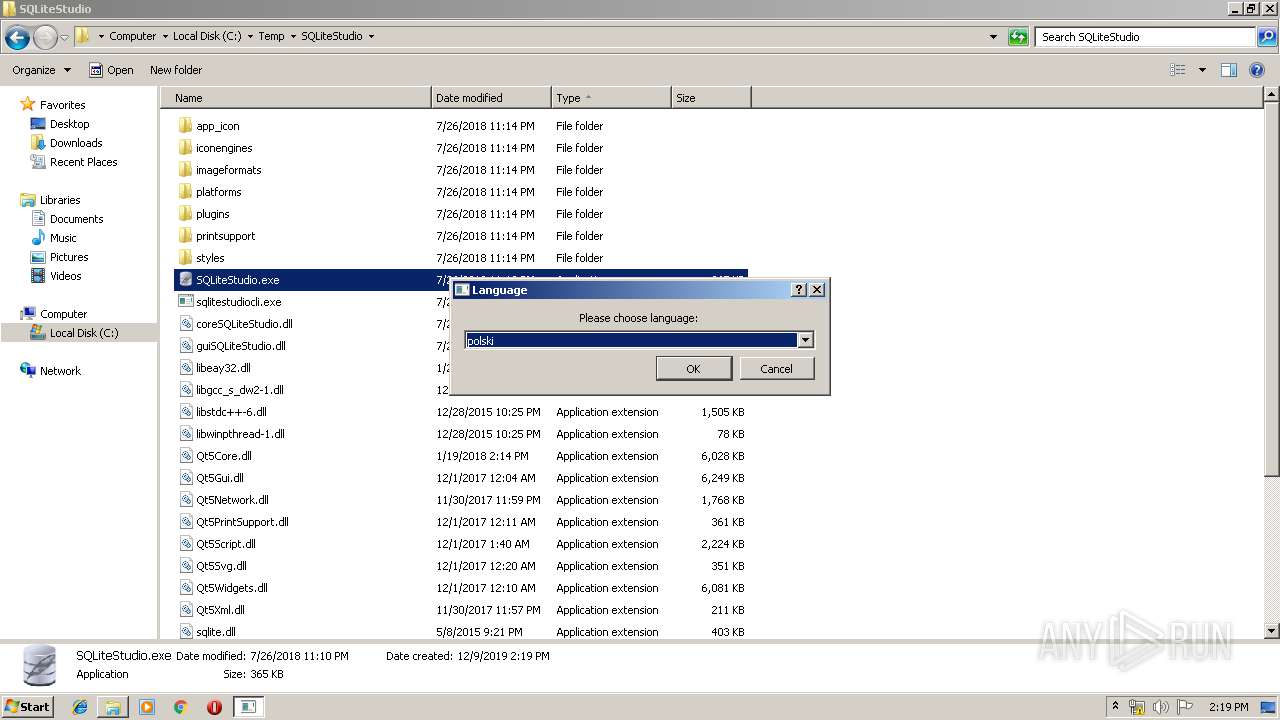Screen dimensions: 1280x720
Task: Open the view options dropdown arrow
Action: click(x=1202, y=70)
